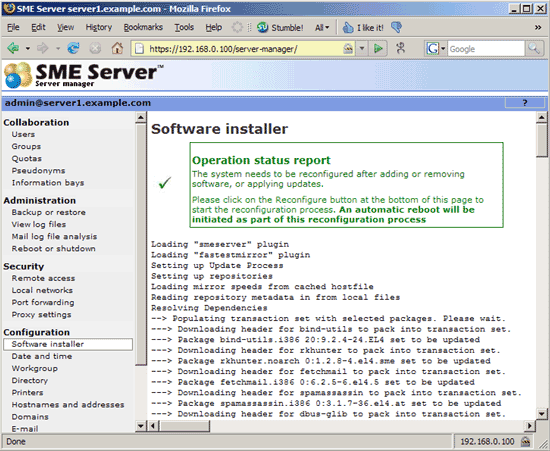Click the Stumble! toolbar button
The width and height of the screenshot is (550, 451).
click(x=280, y=27)
